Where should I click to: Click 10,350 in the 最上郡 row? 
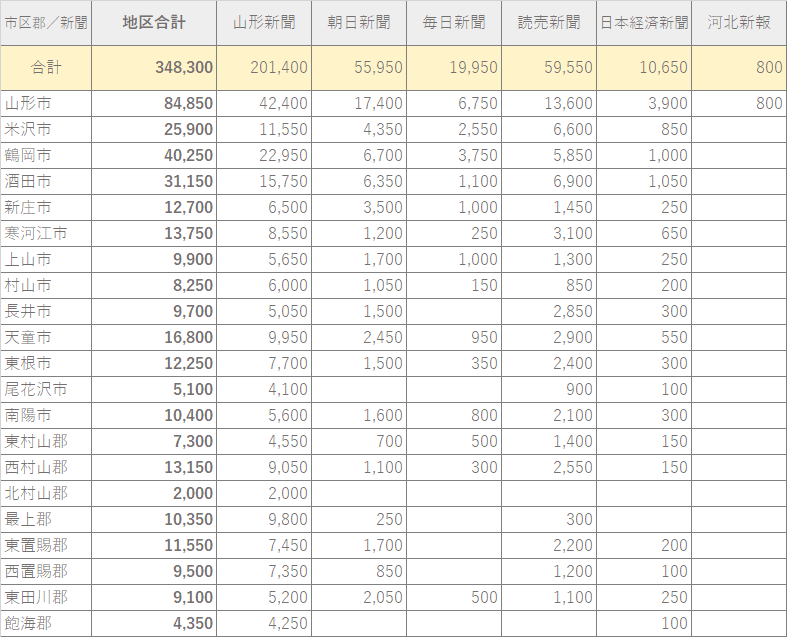point(154,520)
